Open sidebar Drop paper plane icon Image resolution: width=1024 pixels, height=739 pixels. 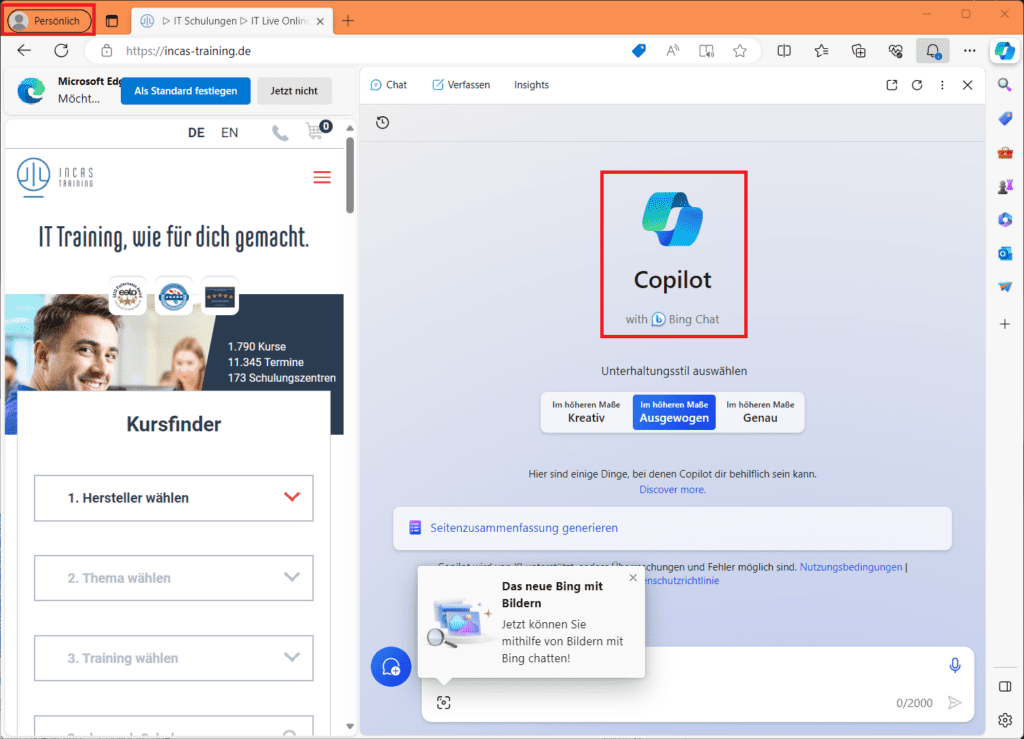tap(1005, 287)
